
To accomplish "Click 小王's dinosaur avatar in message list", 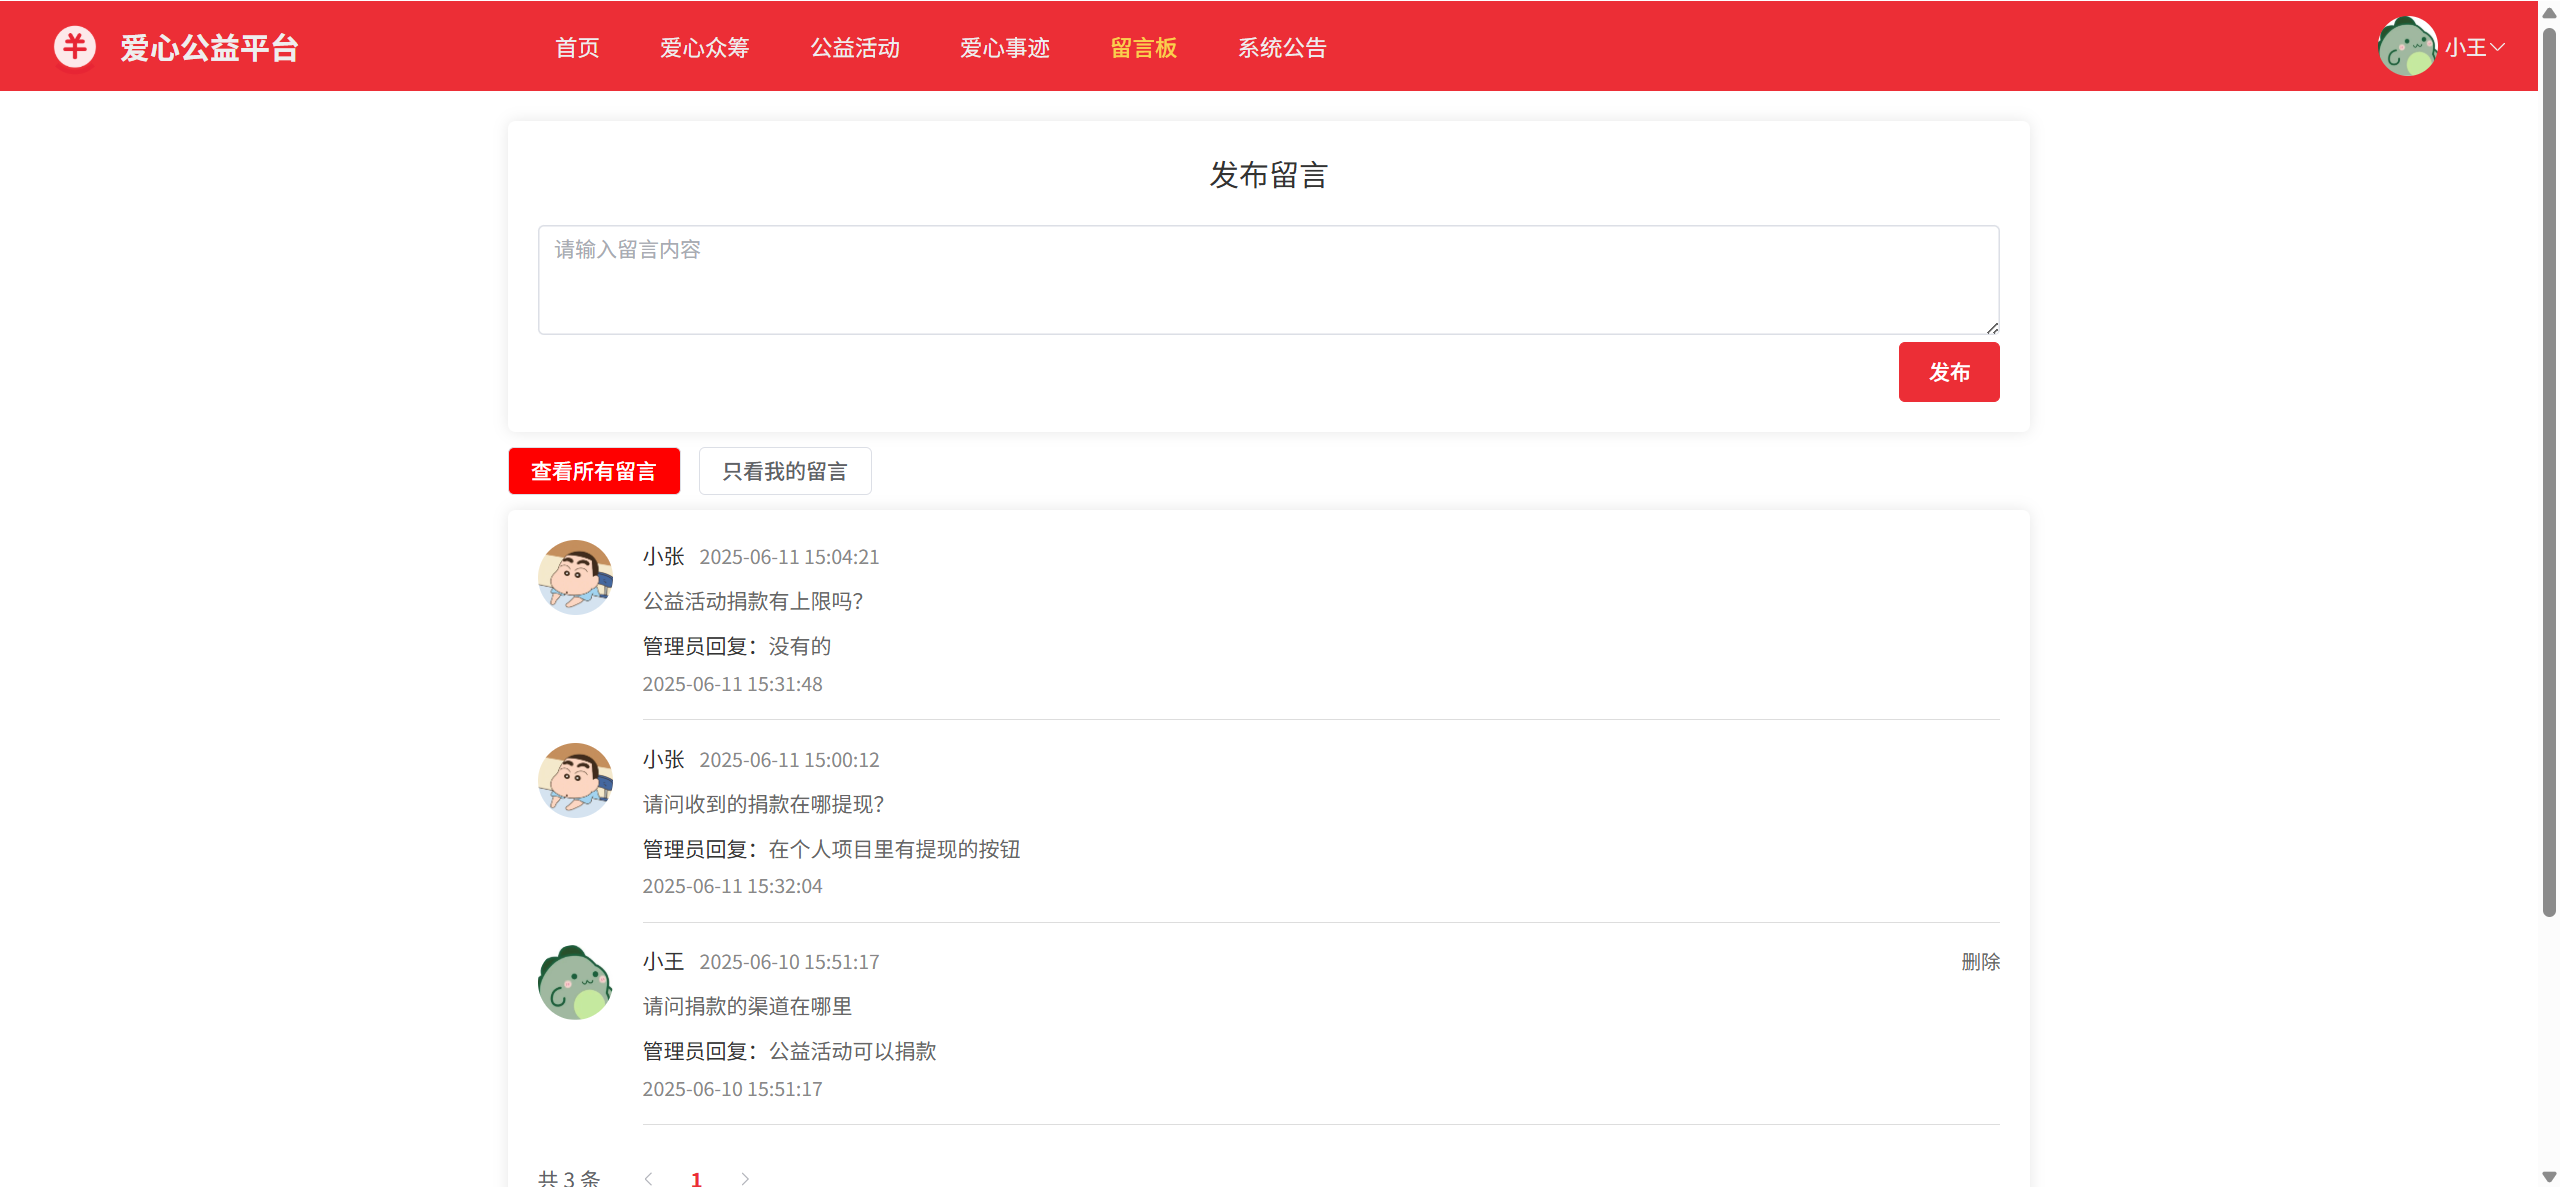I will [x=575, y=982].
